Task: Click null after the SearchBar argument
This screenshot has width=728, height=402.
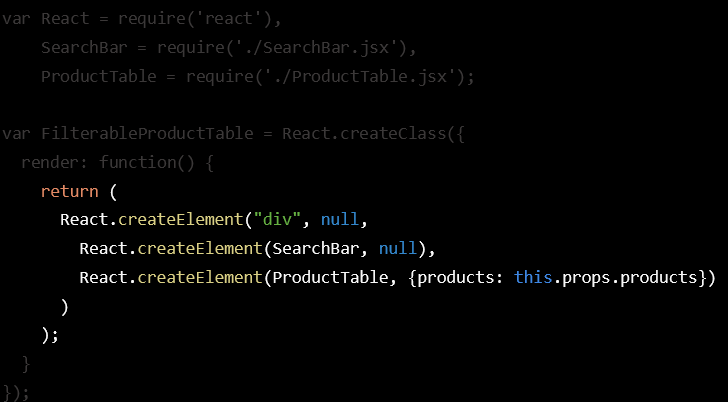Action: point(398,248)
